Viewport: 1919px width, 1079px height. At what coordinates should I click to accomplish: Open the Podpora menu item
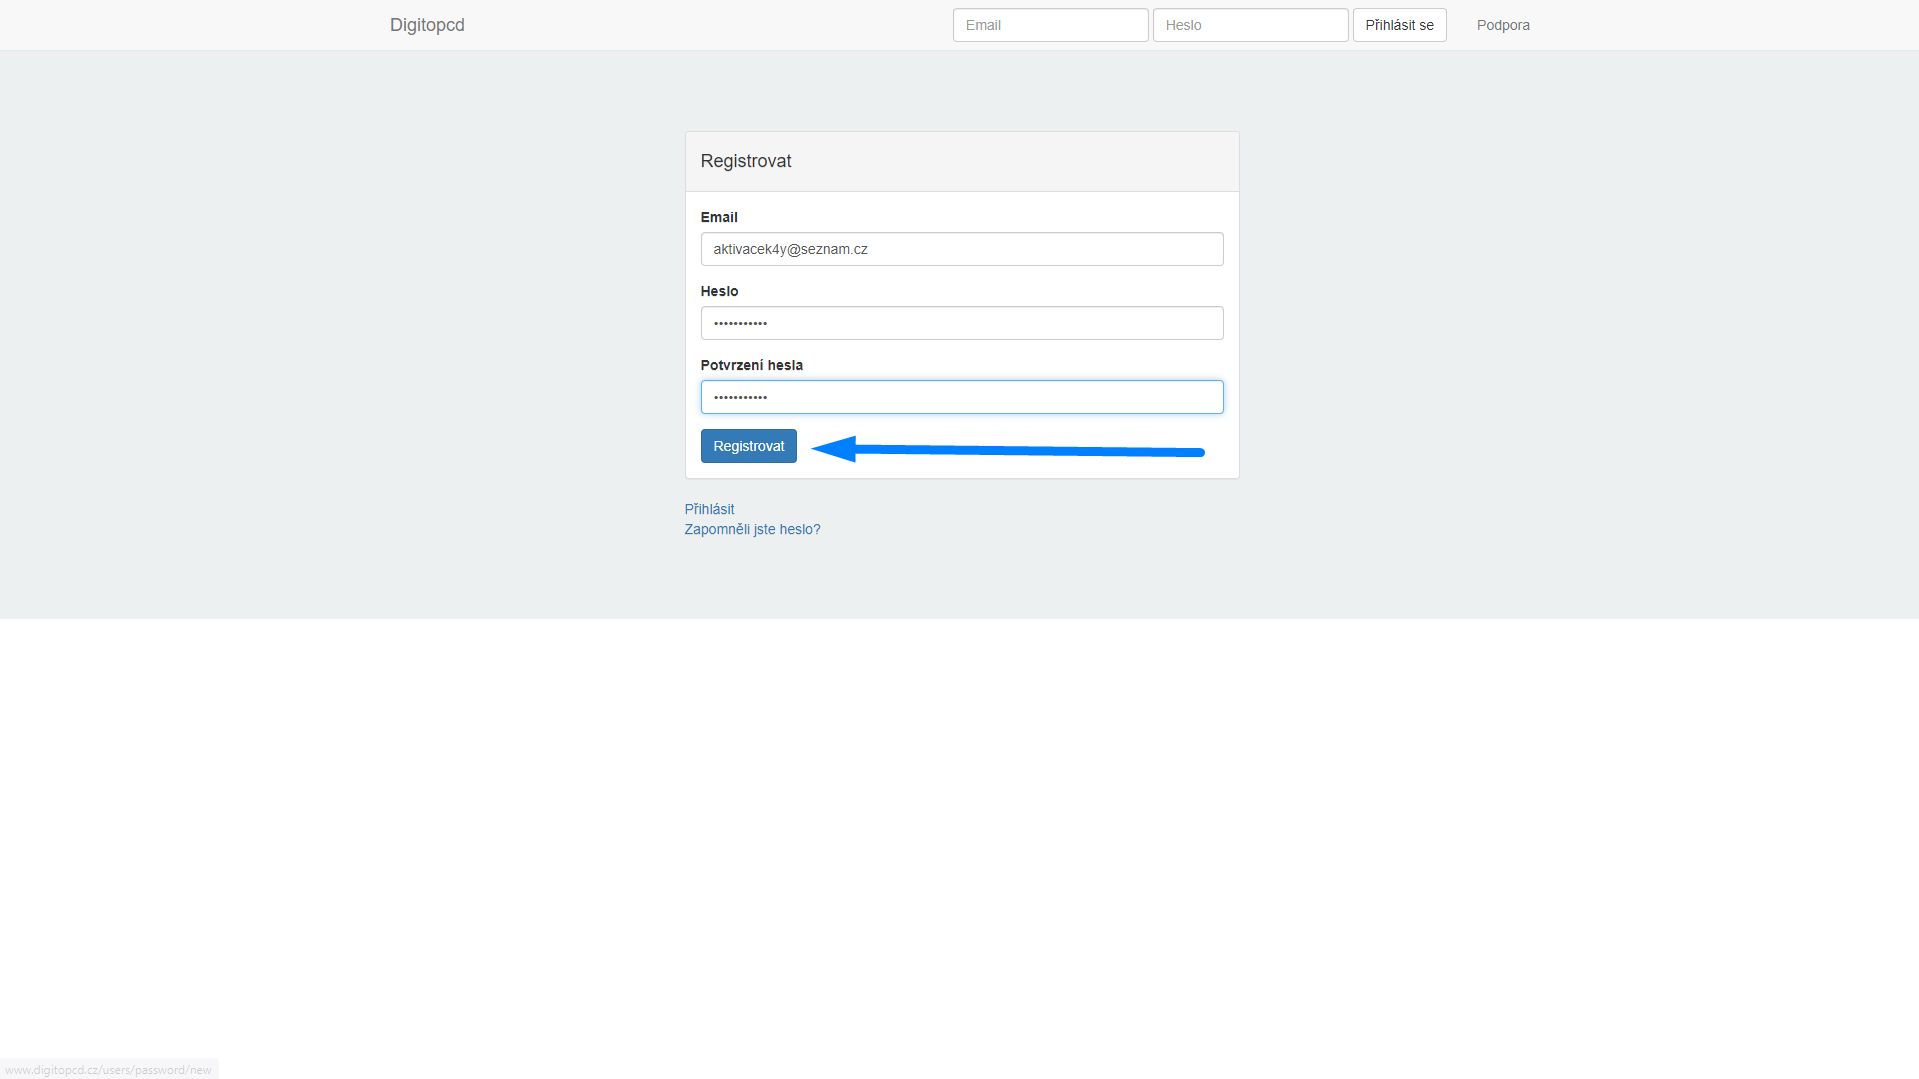click(x=1502, y=25)
